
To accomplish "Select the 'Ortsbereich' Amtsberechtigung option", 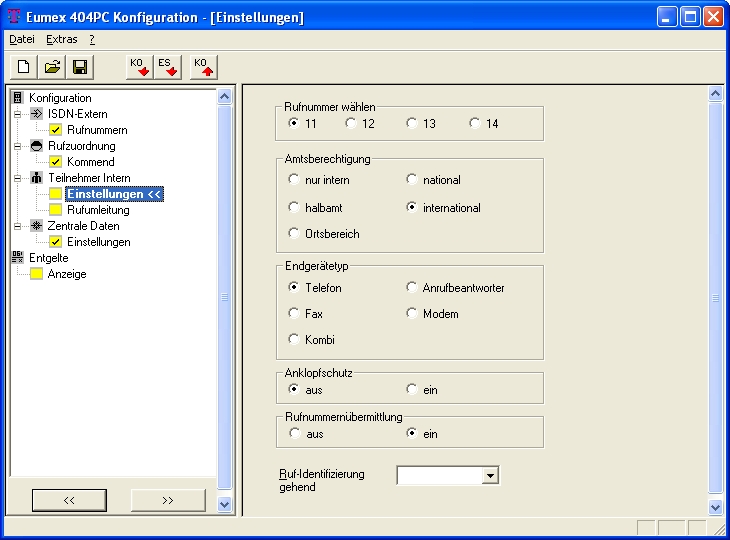I will [x=293, y=233].
